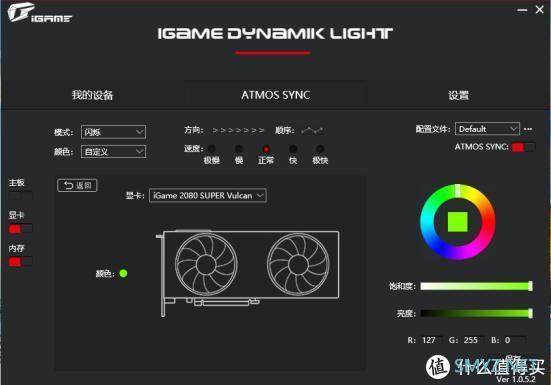
Task: Toggle the 内存 switch in sidebar
Action: coord(20,262)
